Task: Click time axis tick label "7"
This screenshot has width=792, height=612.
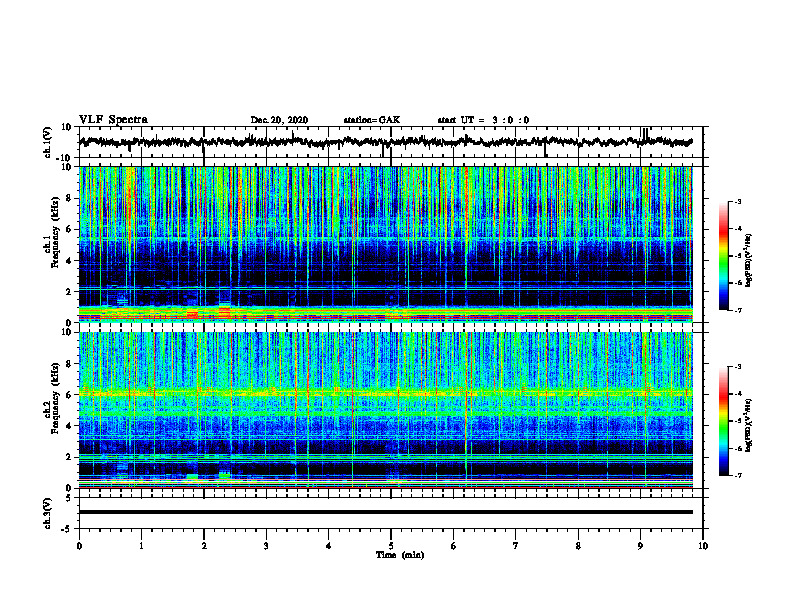Action: click(516, 546)
